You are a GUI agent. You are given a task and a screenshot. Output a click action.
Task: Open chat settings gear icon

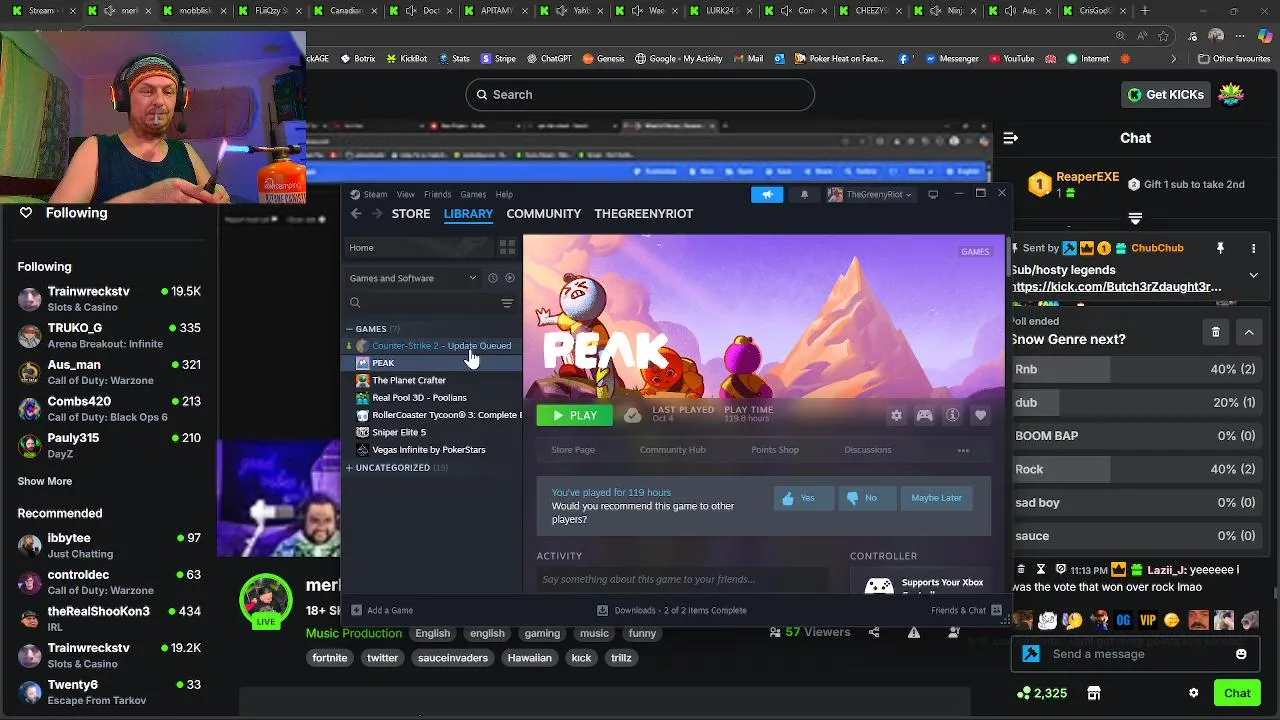[x=1193, y=693]
